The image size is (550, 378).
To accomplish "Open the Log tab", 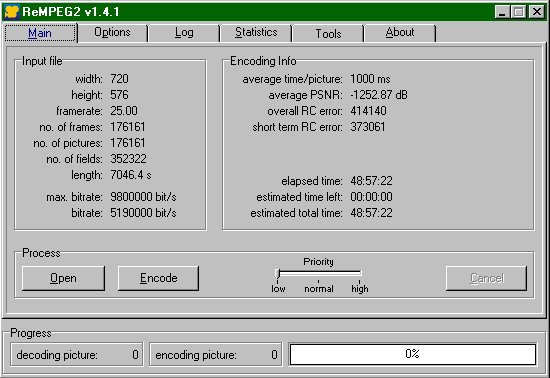I will click(x=184, y=33).
